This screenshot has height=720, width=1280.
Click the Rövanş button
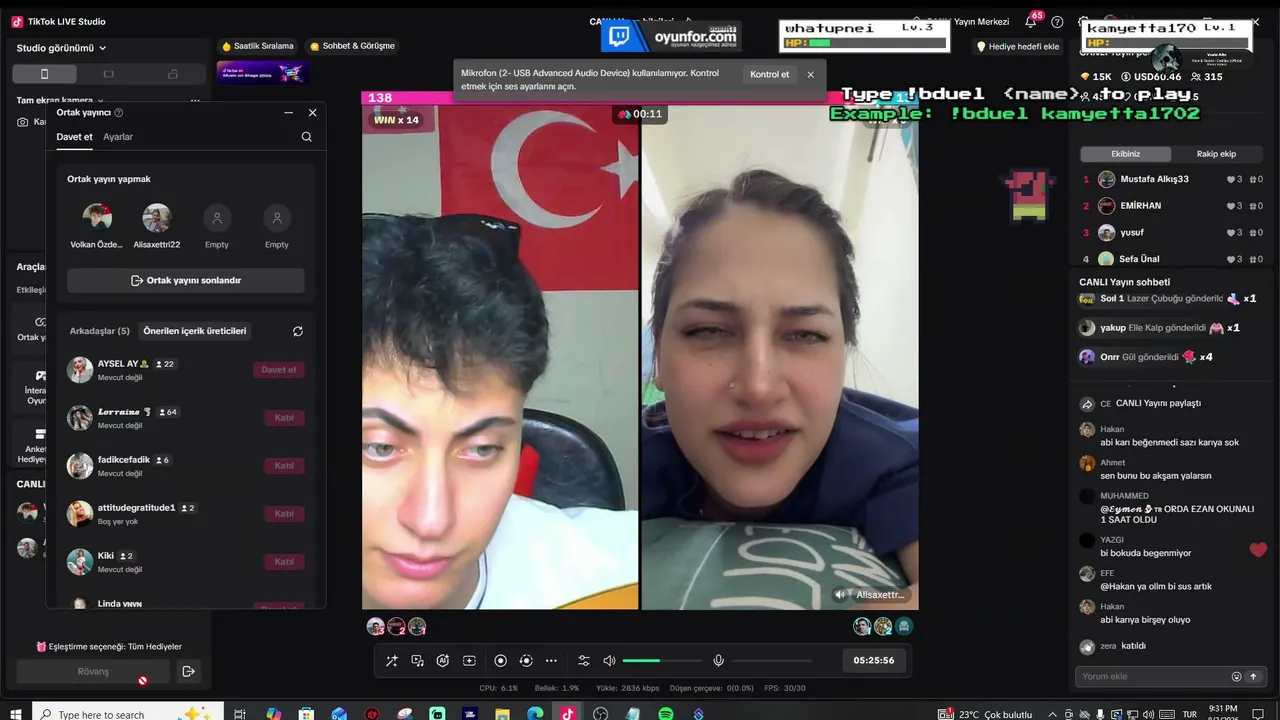pos(93,672)
